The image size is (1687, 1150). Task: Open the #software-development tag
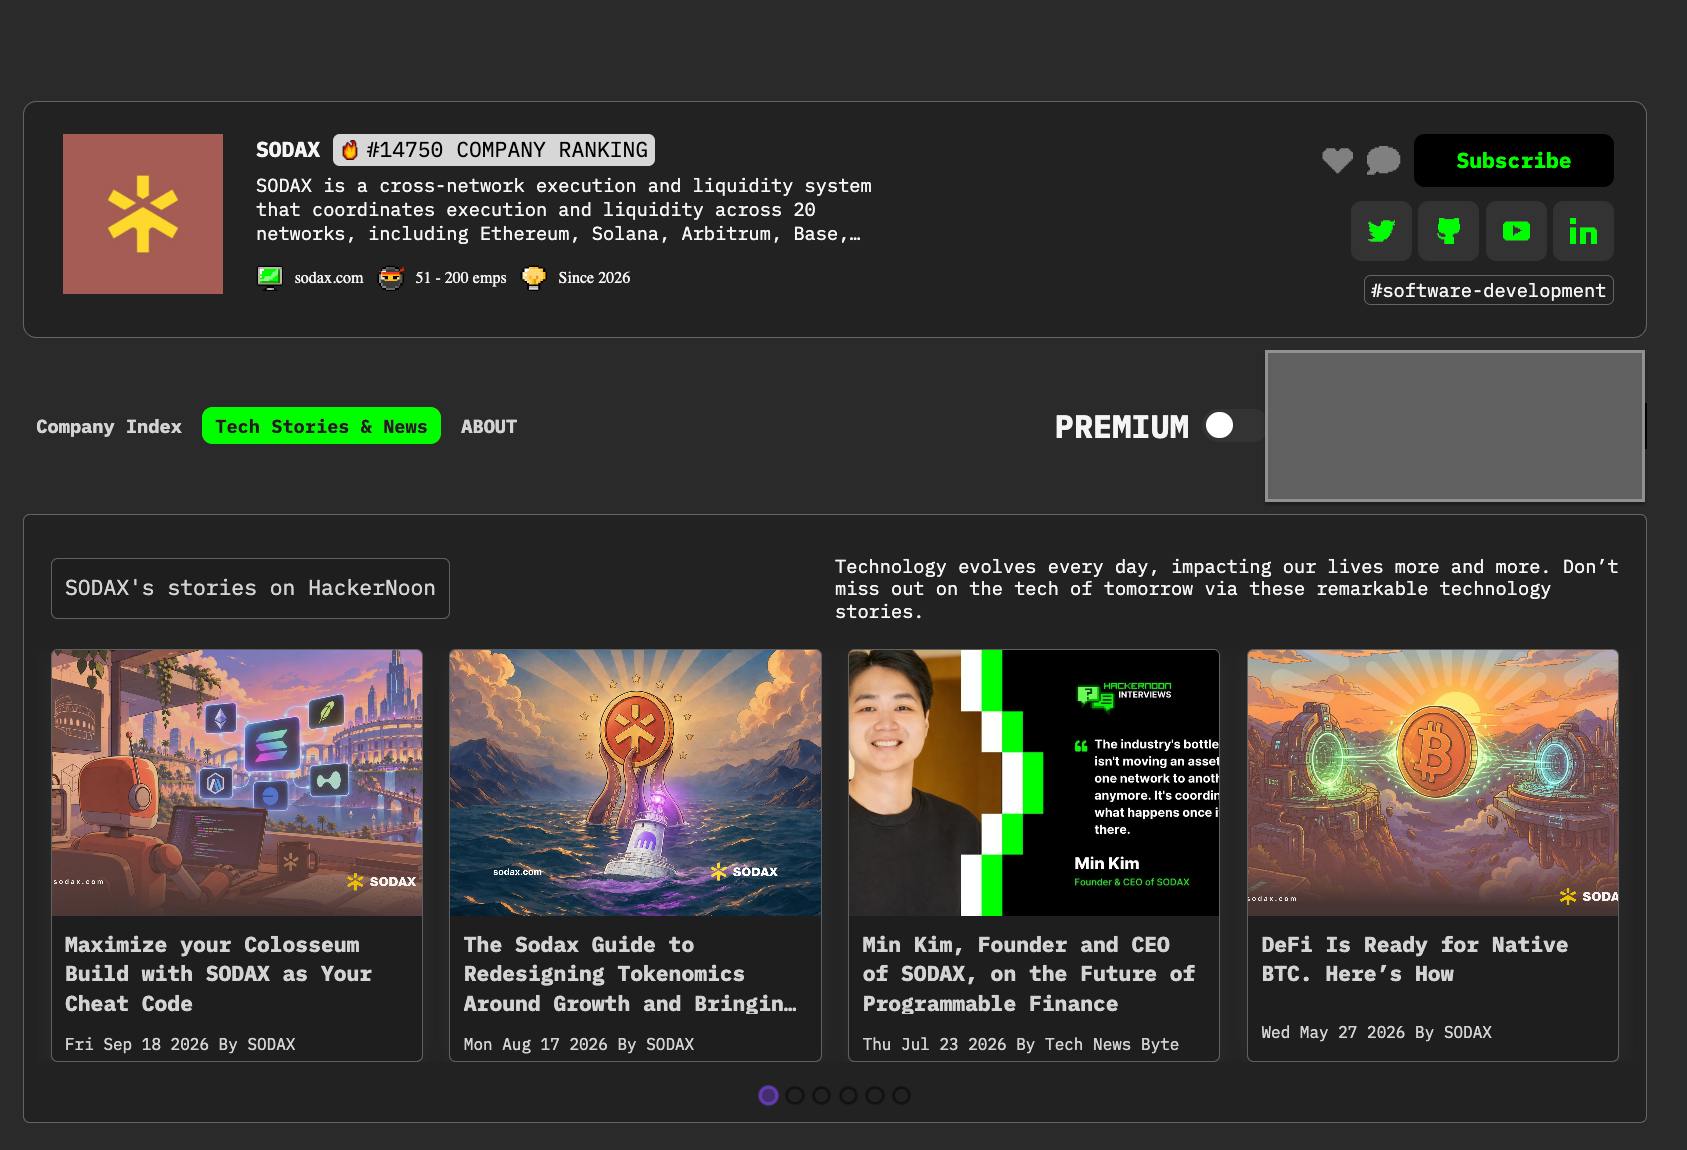(x=1488, y=290)
